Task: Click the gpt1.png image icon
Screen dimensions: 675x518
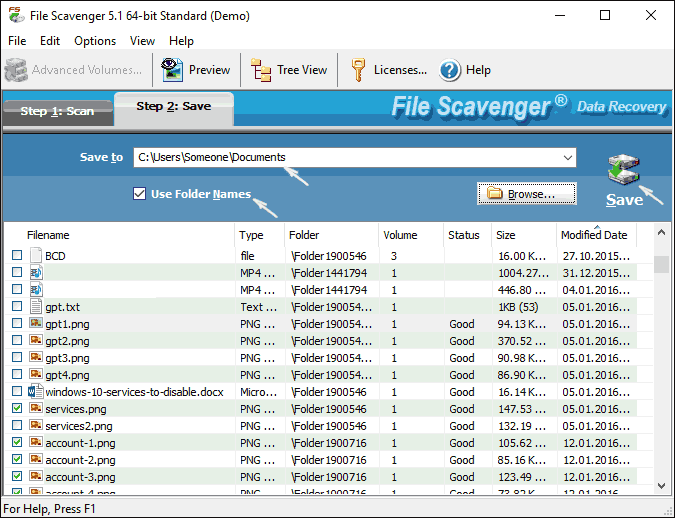Action: (x=36, y=323)
